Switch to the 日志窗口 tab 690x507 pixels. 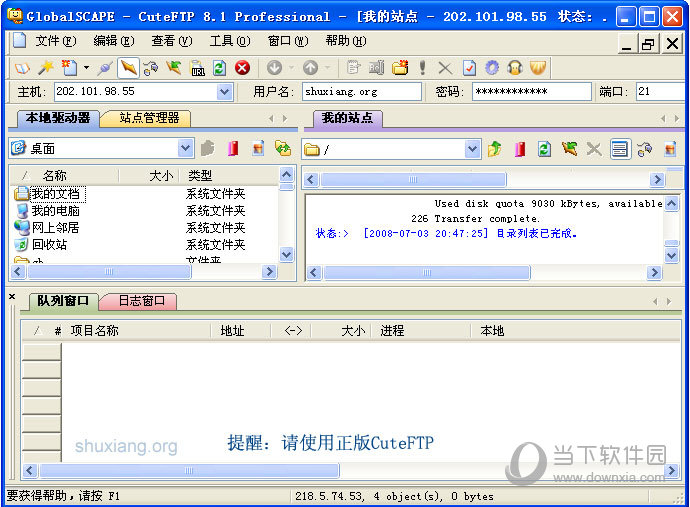click(x=142, y=301)
